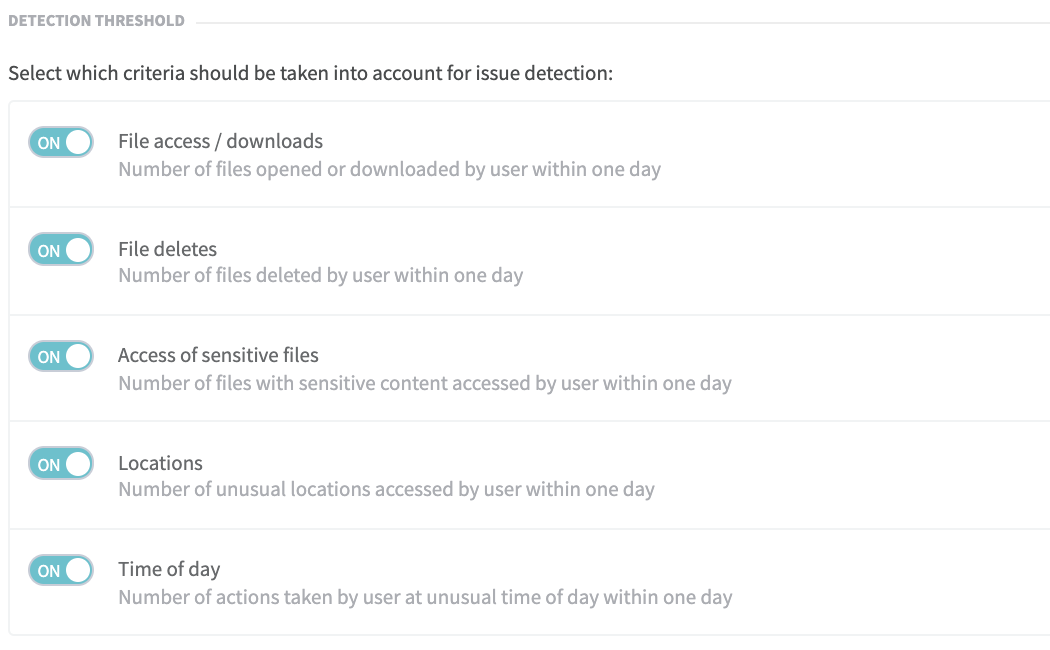
Task: Click the 'files with sensitive content' description
Action: (424, 383)
